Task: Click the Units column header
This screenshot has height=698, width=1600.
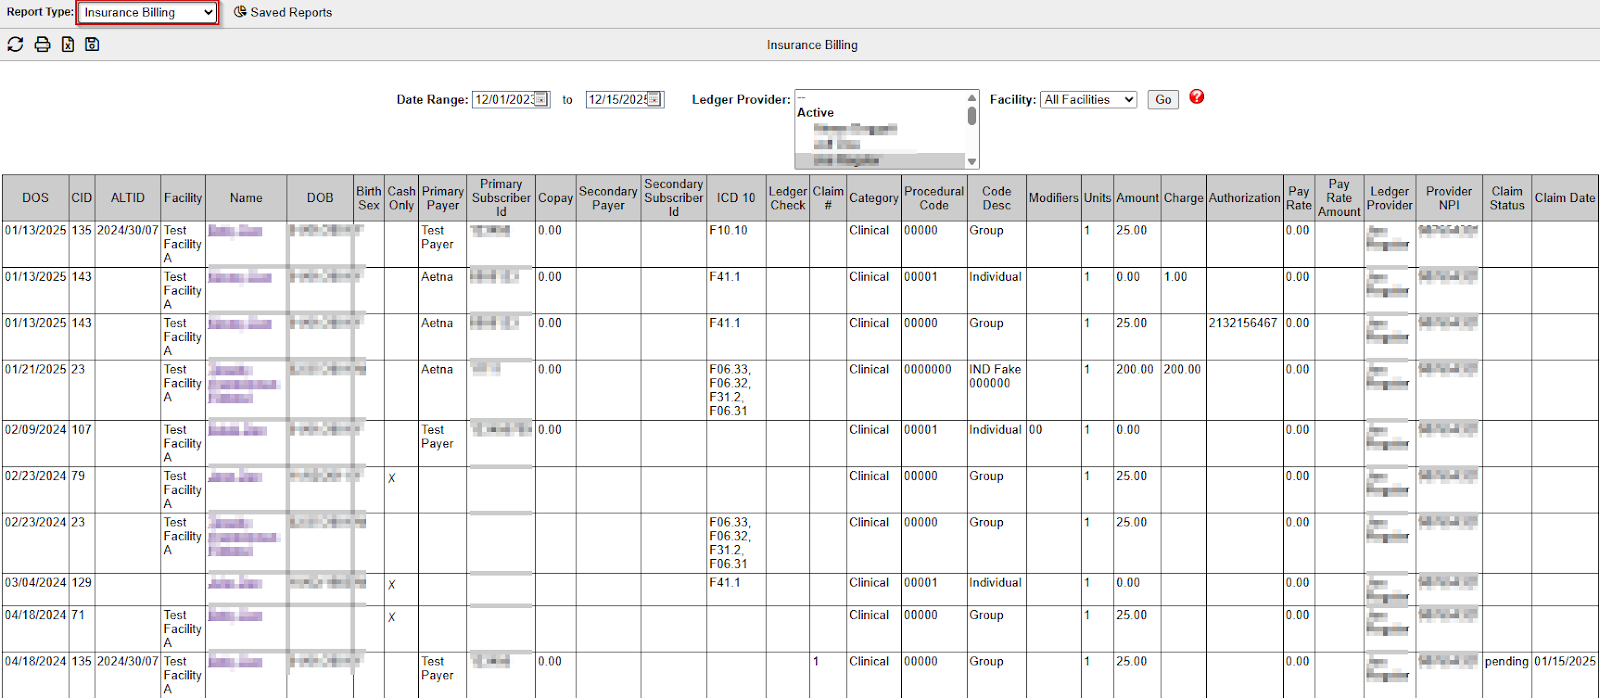Action: point(1097,198)
